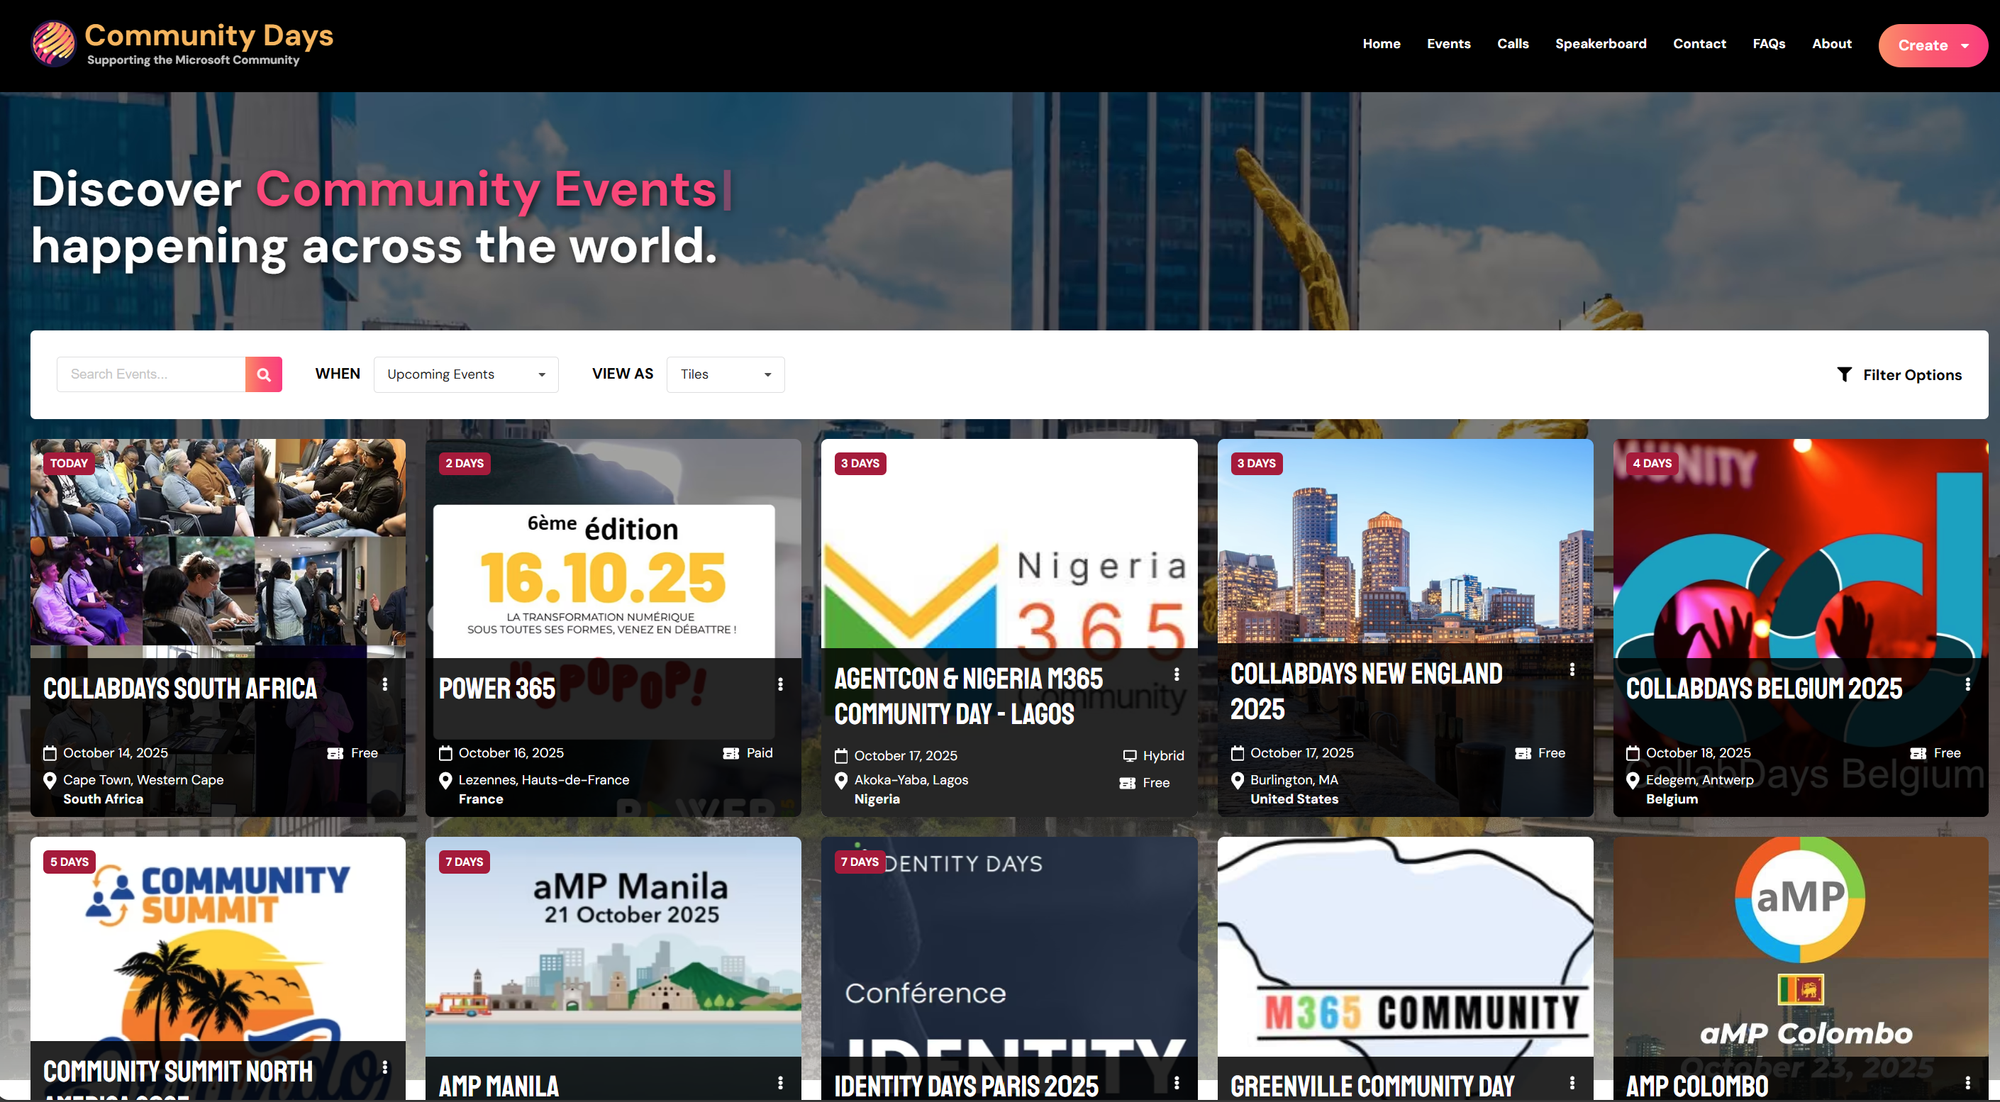Open Identity Days Paris three-dot menu
This screenshot has height=1102, width=2000.
coord(1176,1083)
